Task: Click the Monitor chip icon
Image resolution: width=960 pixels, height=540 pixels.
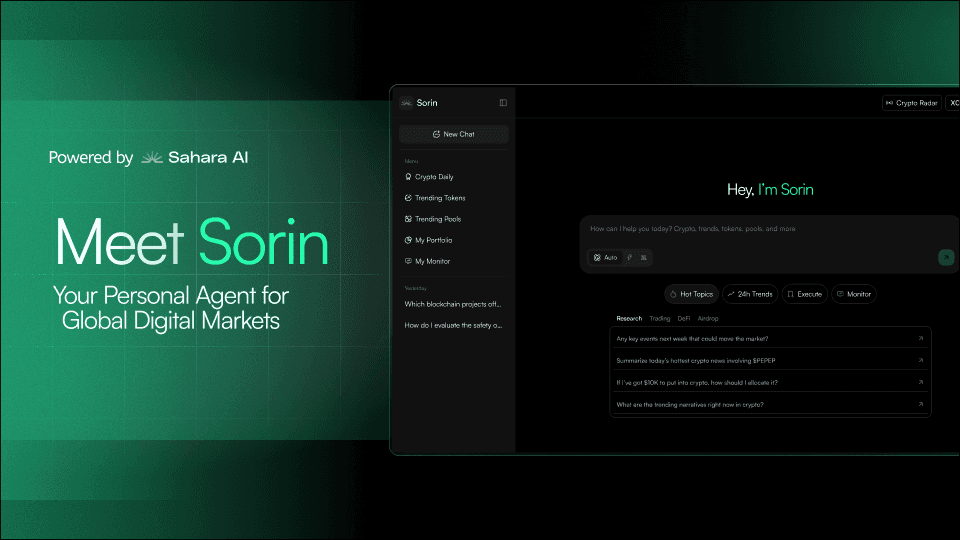Action: (x=841, y=294)
